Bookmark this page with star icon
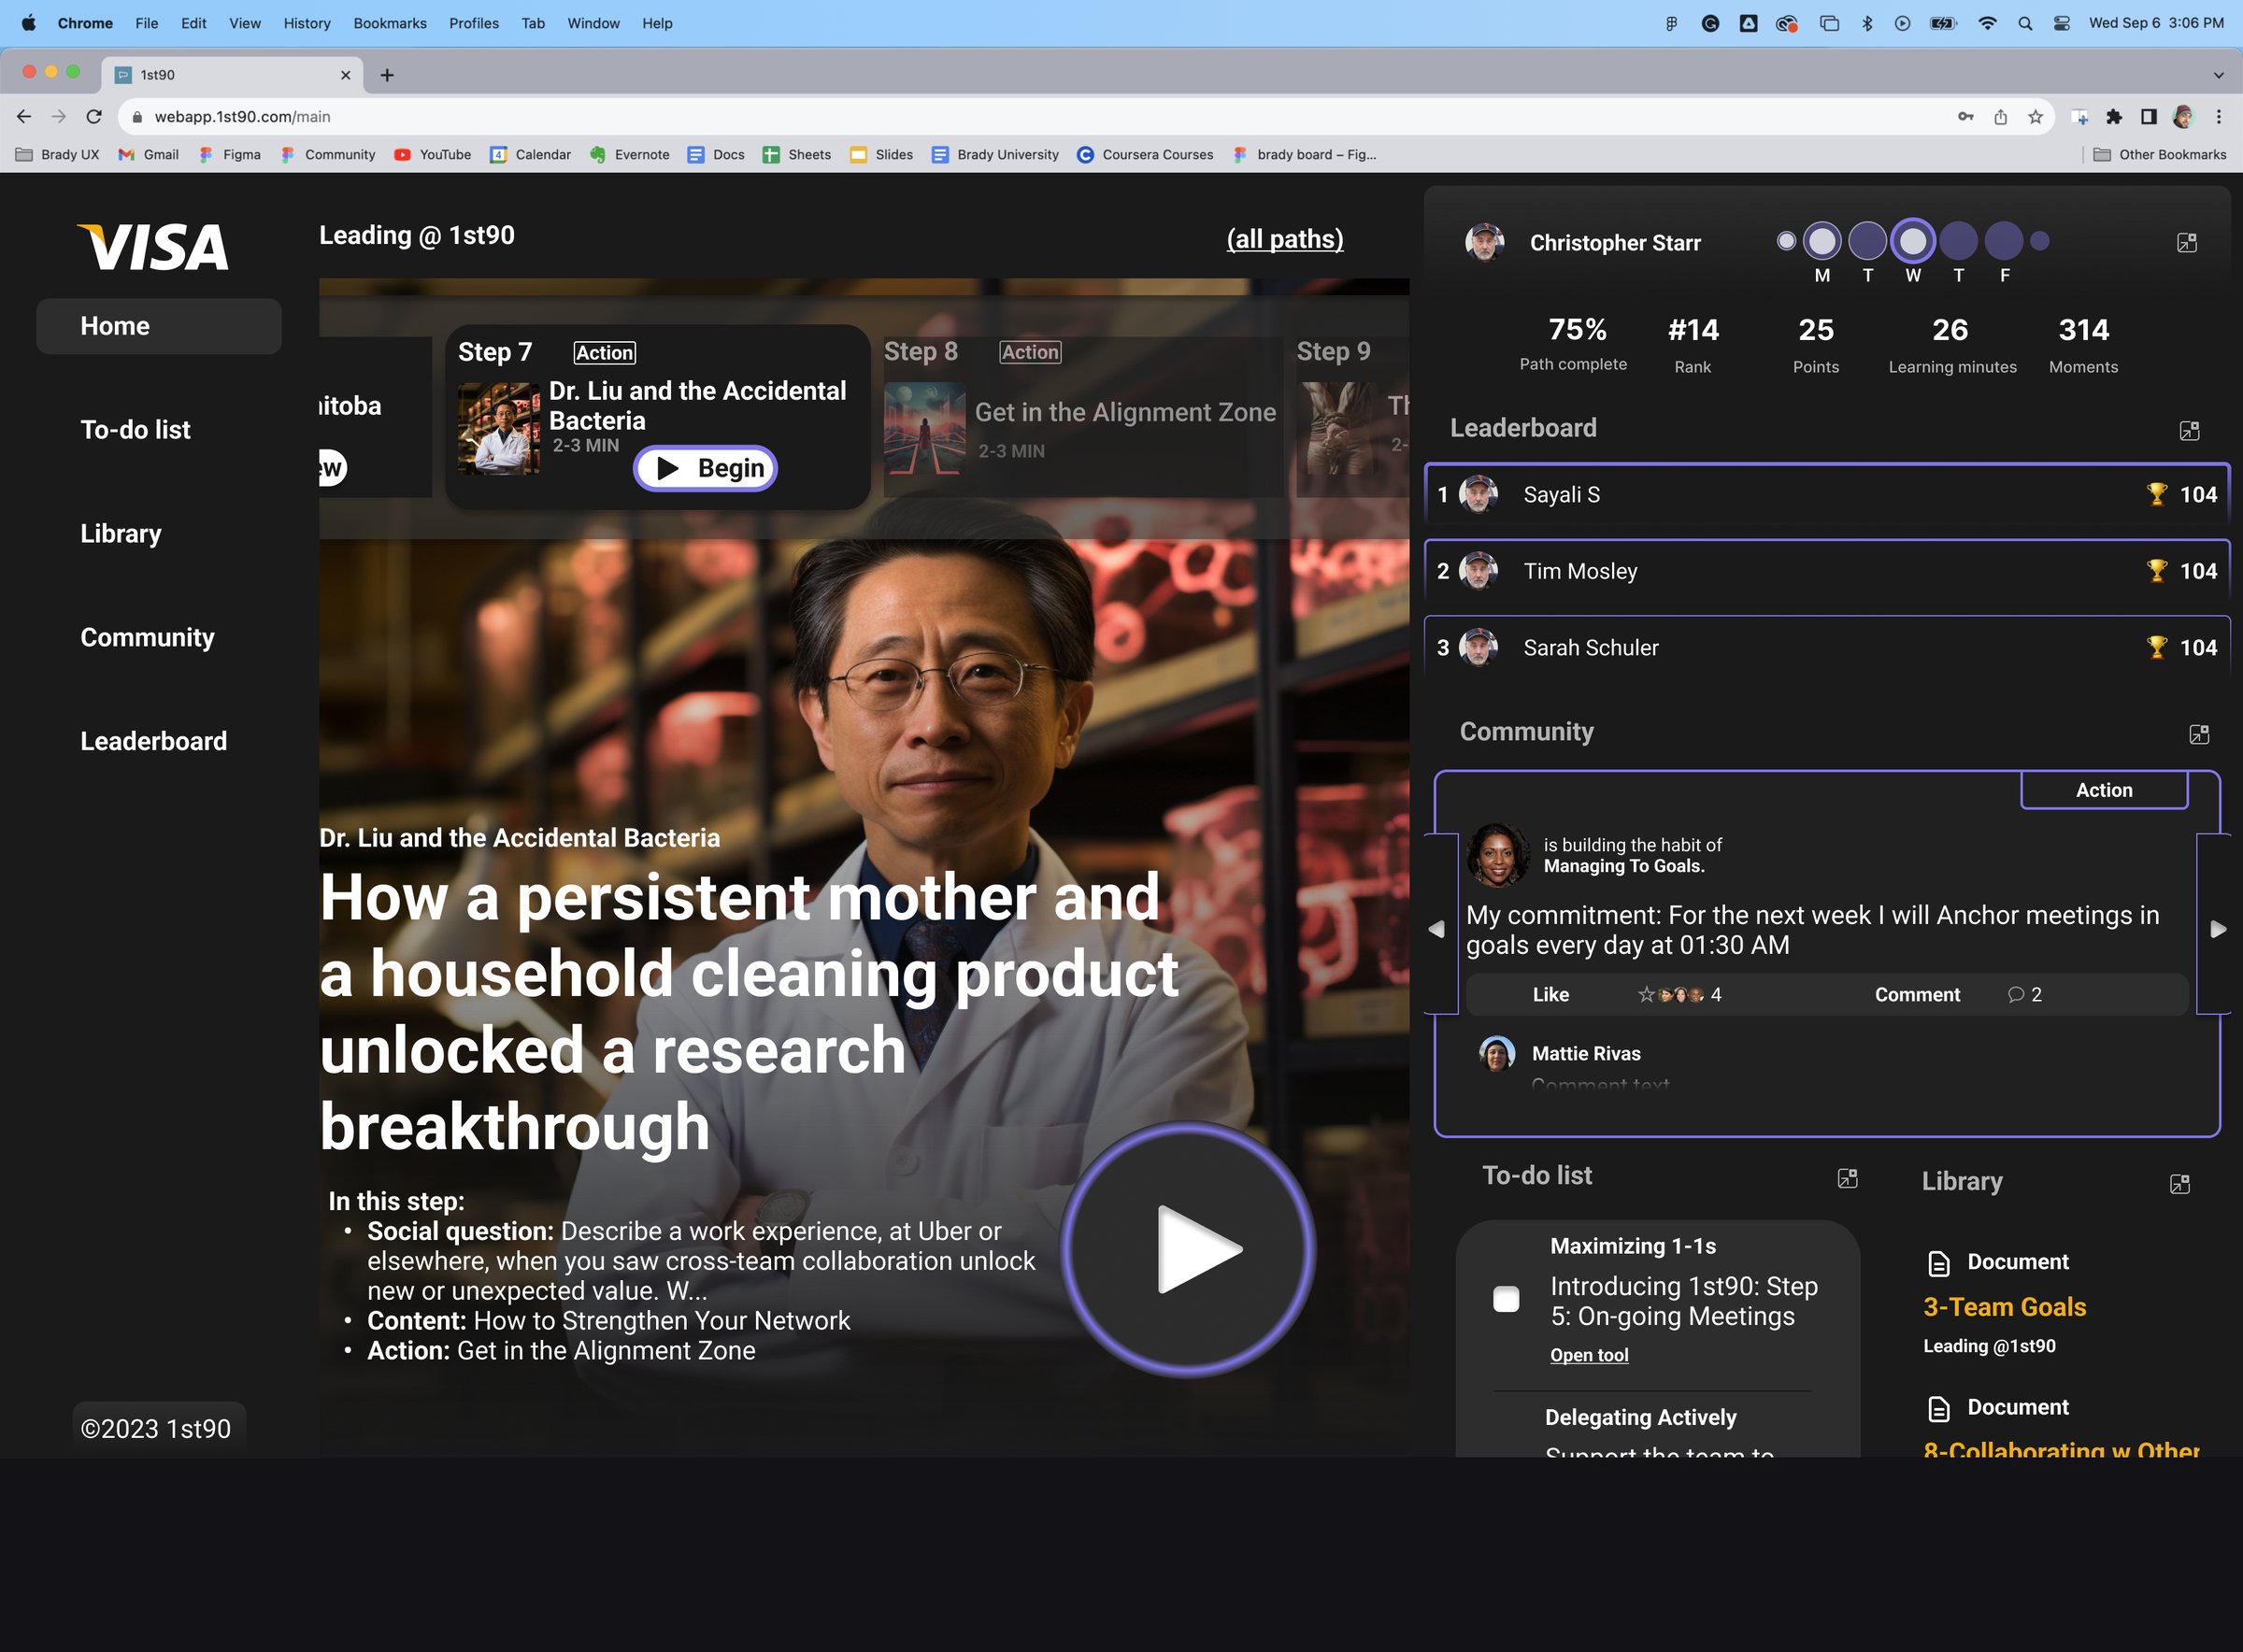The height and width of the screenshot is (1652, 2243). [x=2034, y=117]
